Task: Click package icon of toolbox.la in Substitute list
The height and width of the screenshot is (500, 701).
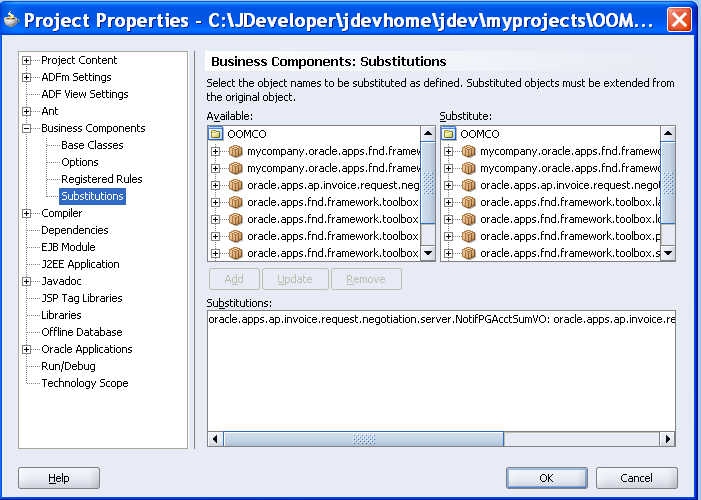Action: 468,202
